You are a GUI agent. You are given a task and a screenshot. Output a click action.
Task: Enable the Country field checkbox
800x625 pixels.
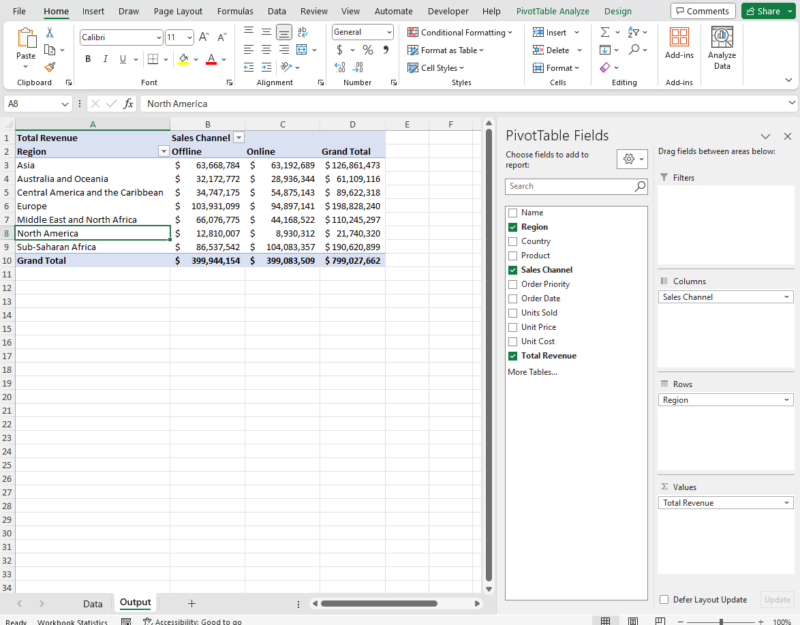[x=514, y=241]
